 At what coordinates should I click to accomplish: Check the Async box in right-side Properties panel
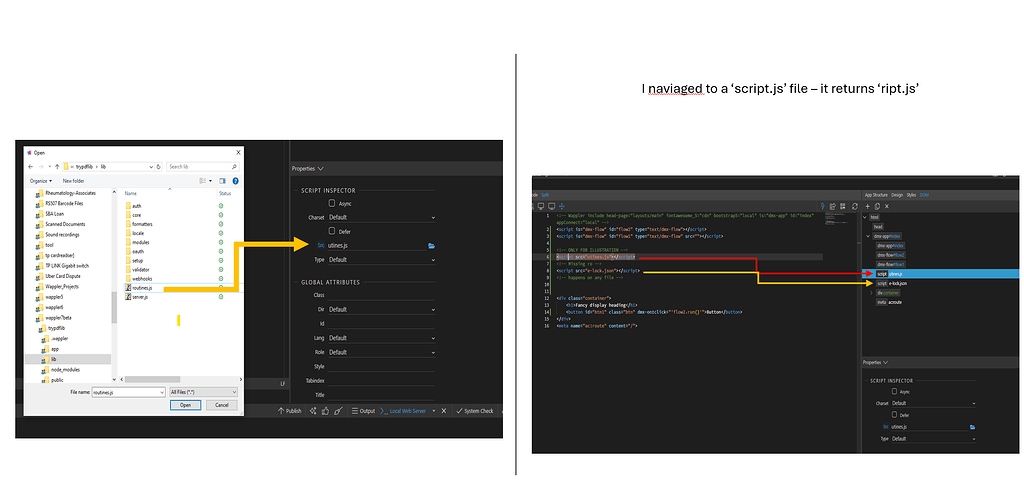tap(895, 391)
